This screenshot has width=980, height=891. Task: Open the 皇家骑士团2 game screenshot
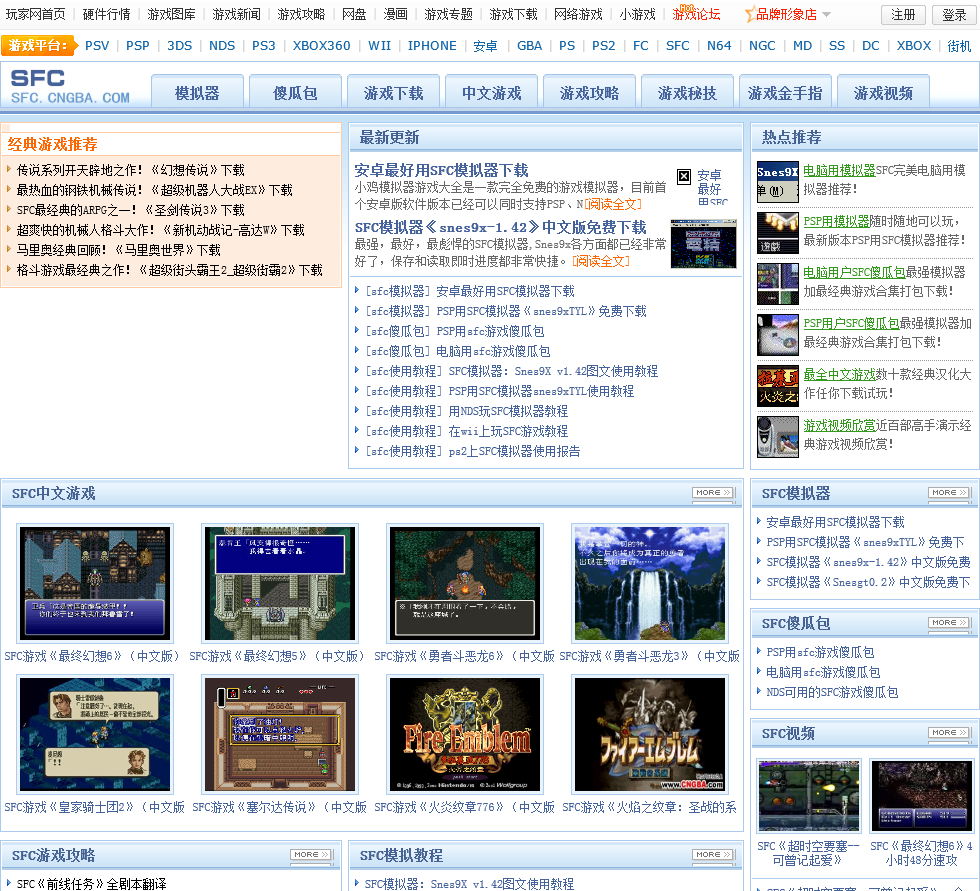tap(95, 734)
